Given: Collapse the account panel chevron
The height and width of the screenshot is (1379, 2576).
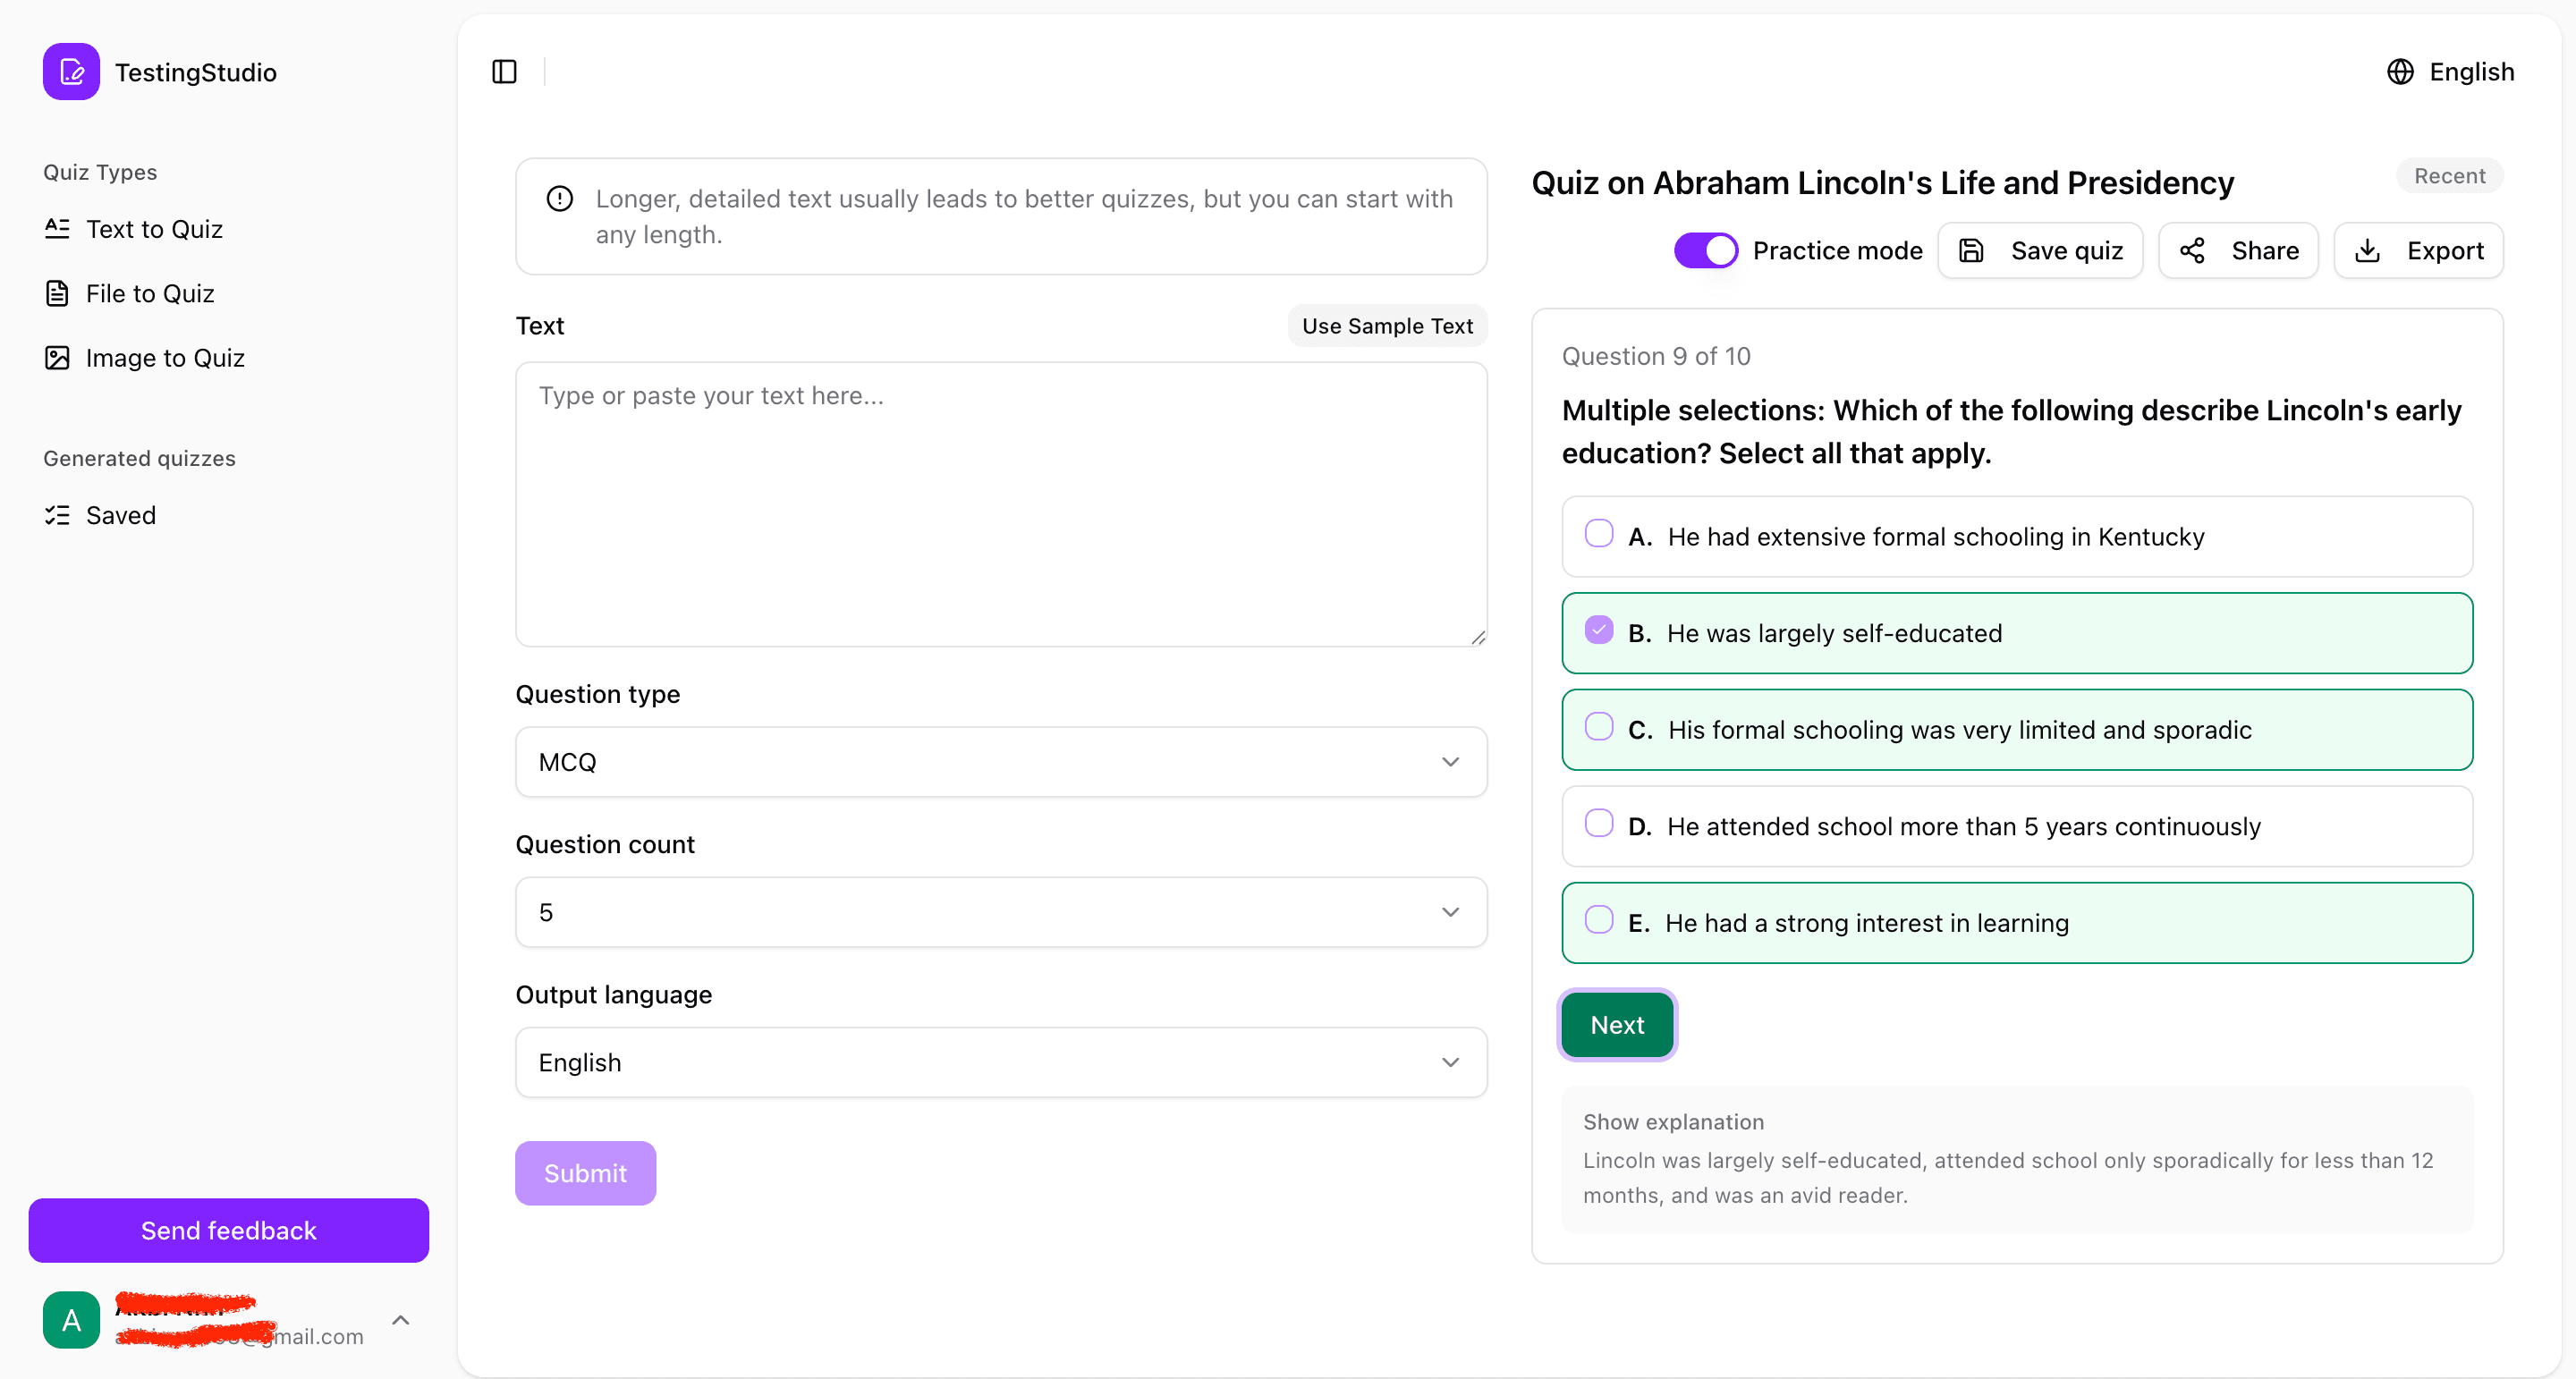Looking at the screenshot, I should [400, 1319].
